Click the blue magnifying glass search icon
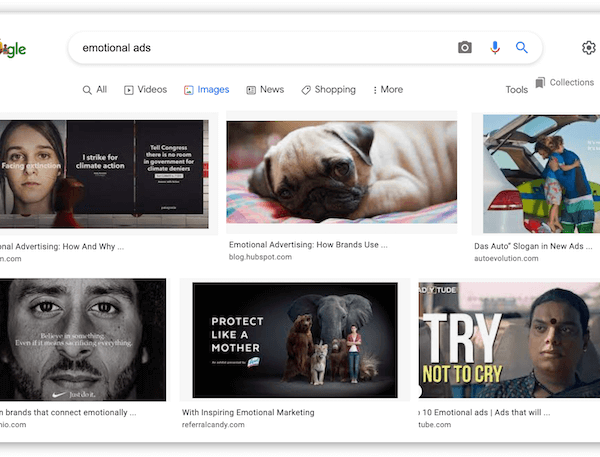Viewport: 600px width, 457px height. tap(521, 48)
